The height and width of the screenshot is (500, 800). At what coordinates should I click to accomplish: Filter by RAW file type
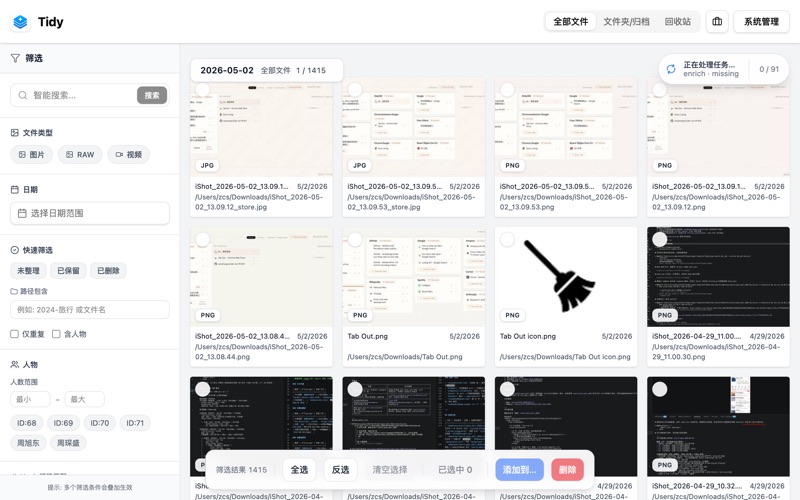pos(80,155)
